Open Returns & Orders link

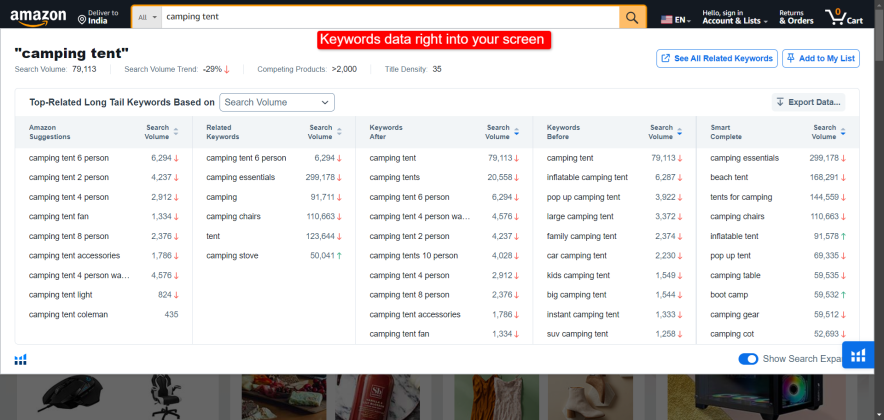[x=796, y=17]
